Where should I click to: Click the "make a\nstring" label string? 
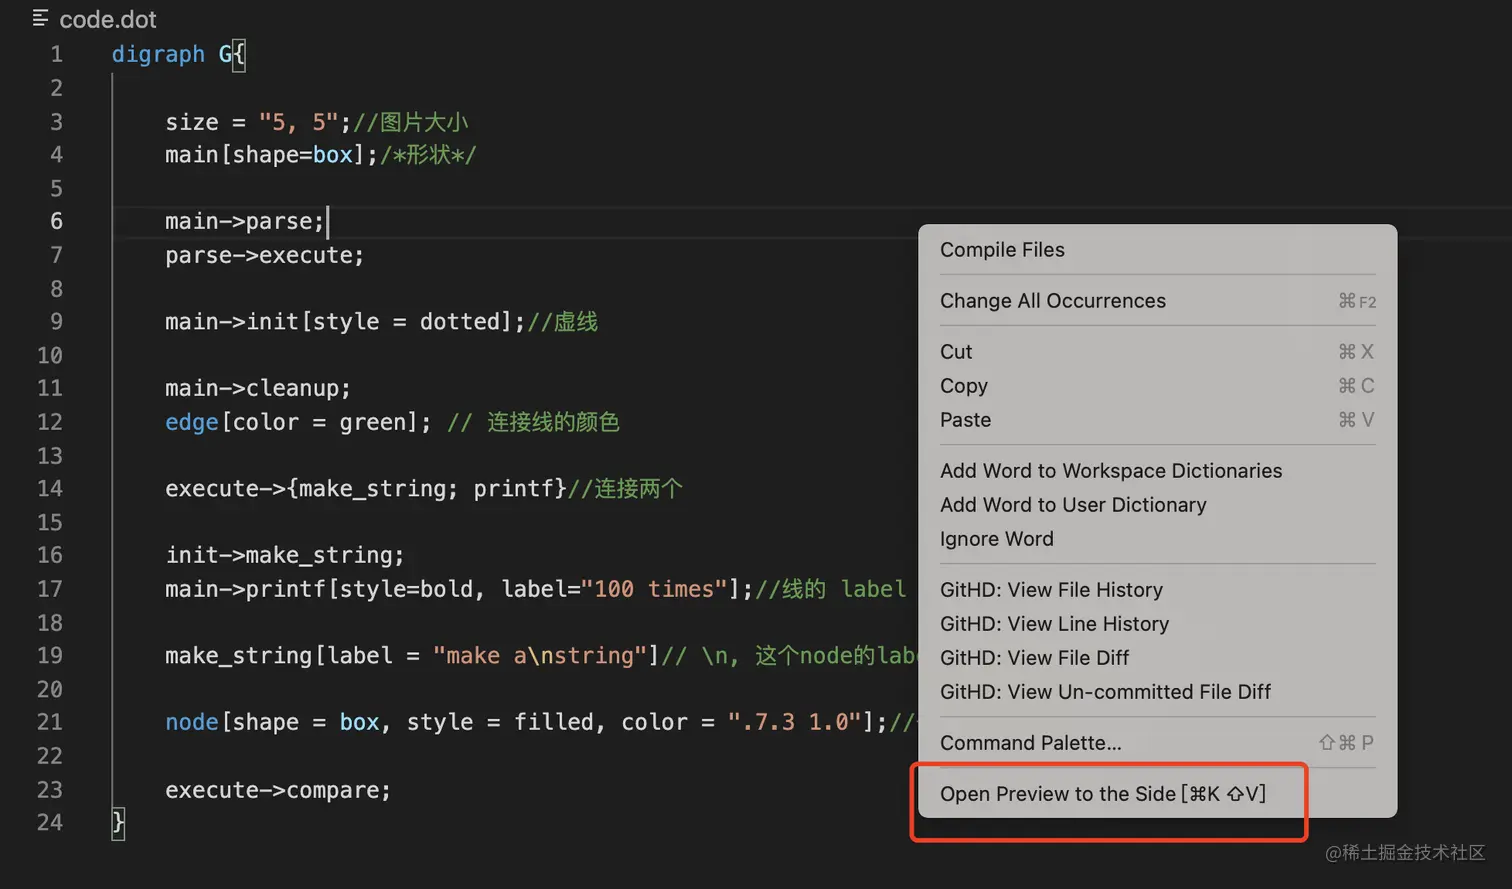(540, 656)
